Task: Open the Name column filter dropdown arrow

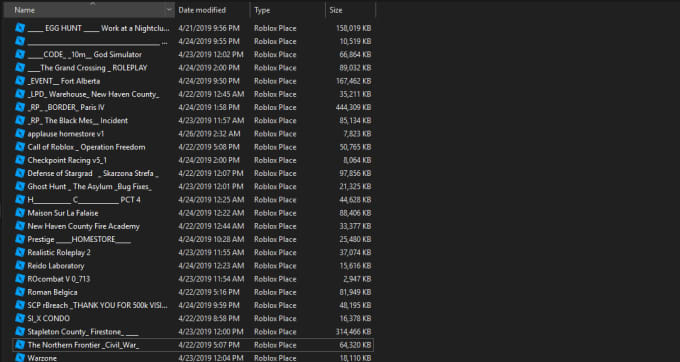Action: (x=169, y=10)
